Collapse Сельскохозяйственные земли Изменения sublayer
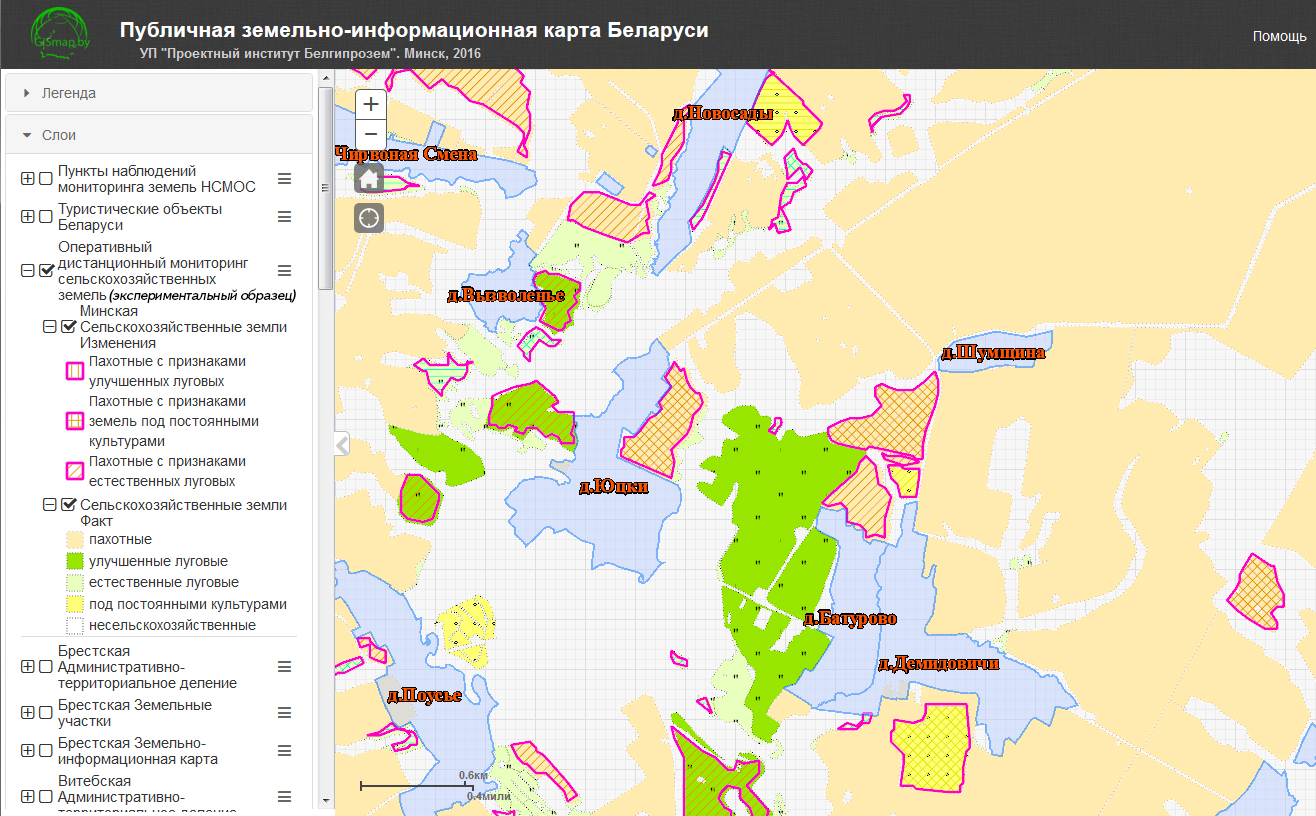The image size is (1316, 816). point(49,327)
